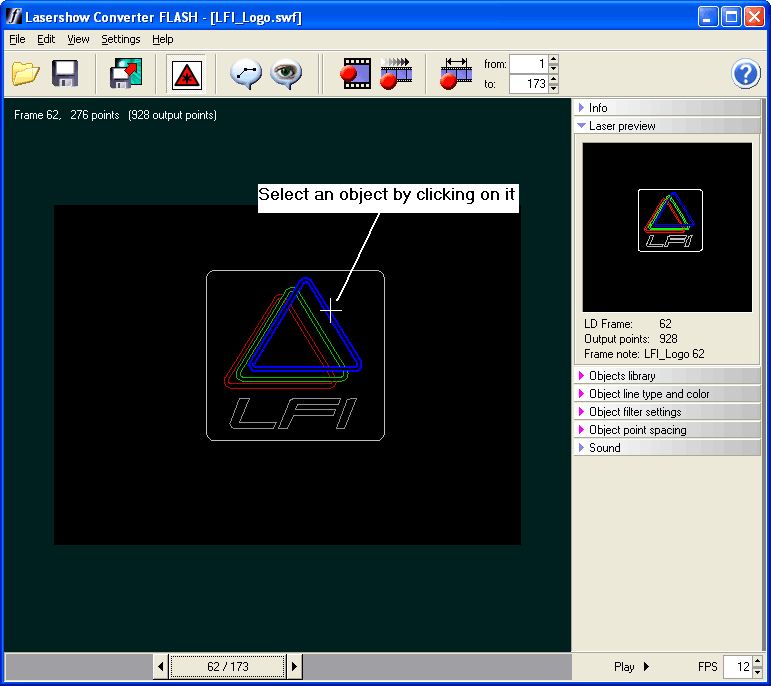Viewport: 771px width, 686px height.
Task: Expand Object filter settings panel
Action: coord(667,412)
